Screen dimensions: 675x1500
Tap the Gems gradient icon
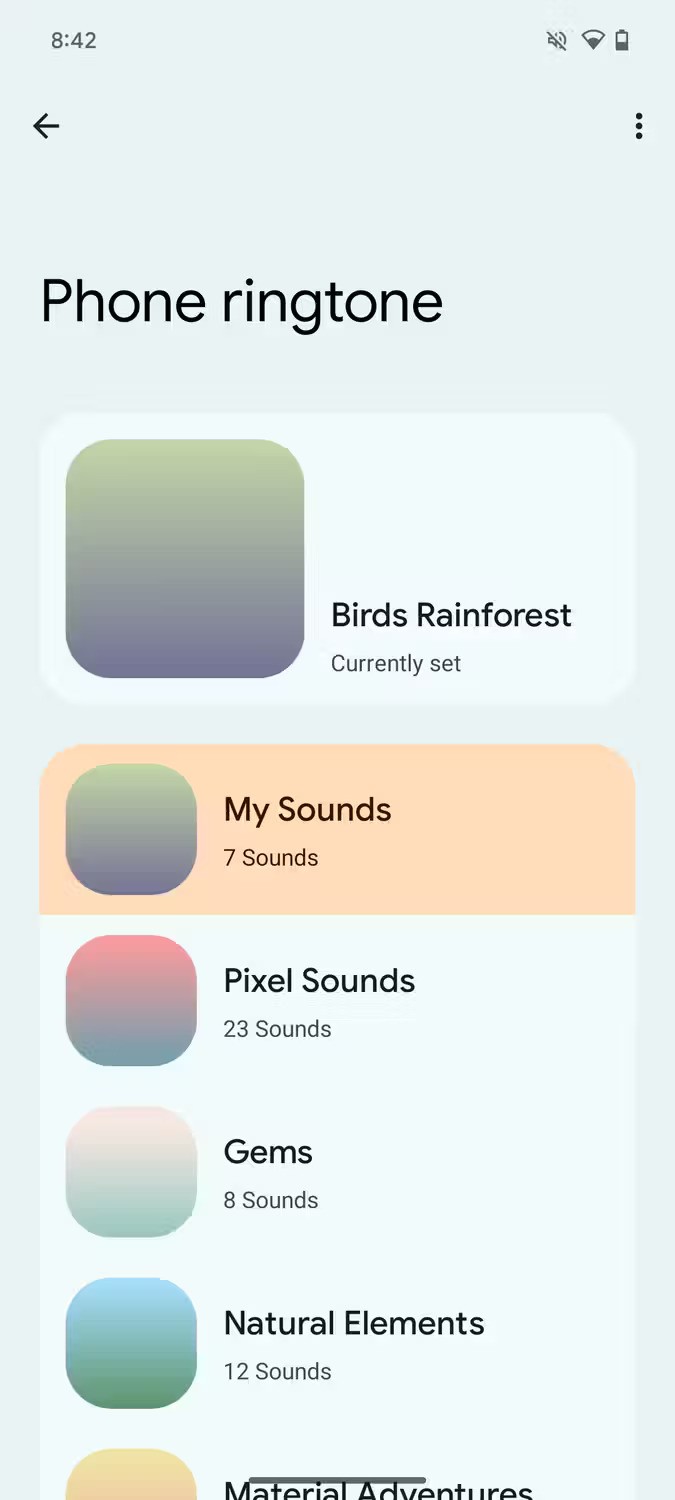point(131,1171)
